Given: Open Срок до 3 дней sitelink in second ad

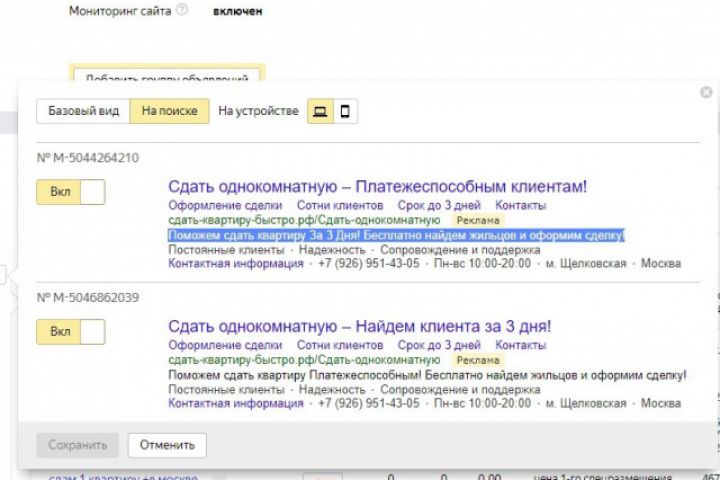Looking at the screenshot, I should point(439,345).
